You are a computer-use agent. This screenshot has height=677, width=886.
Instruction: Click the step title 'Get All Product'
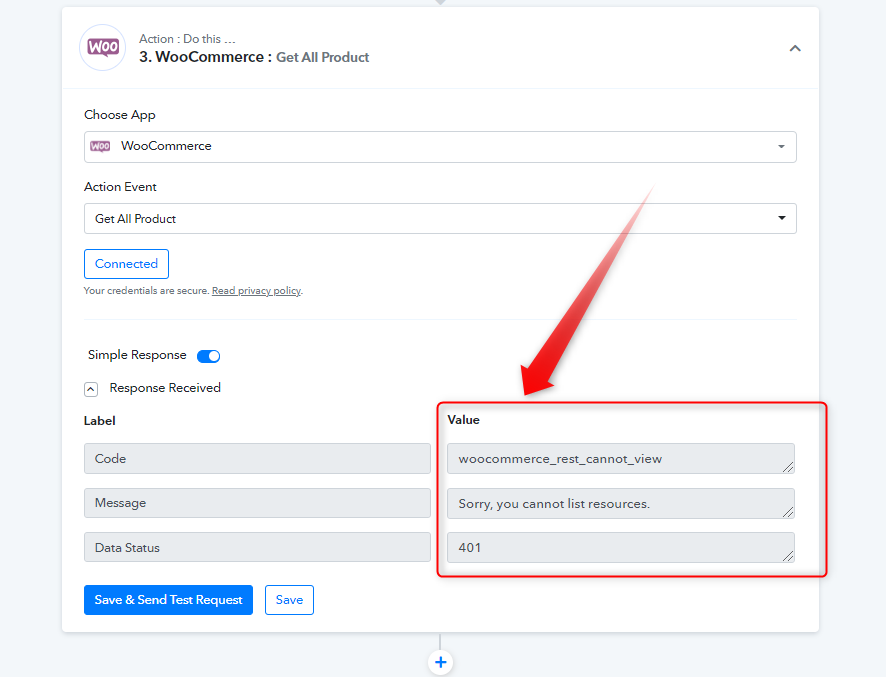322,57
